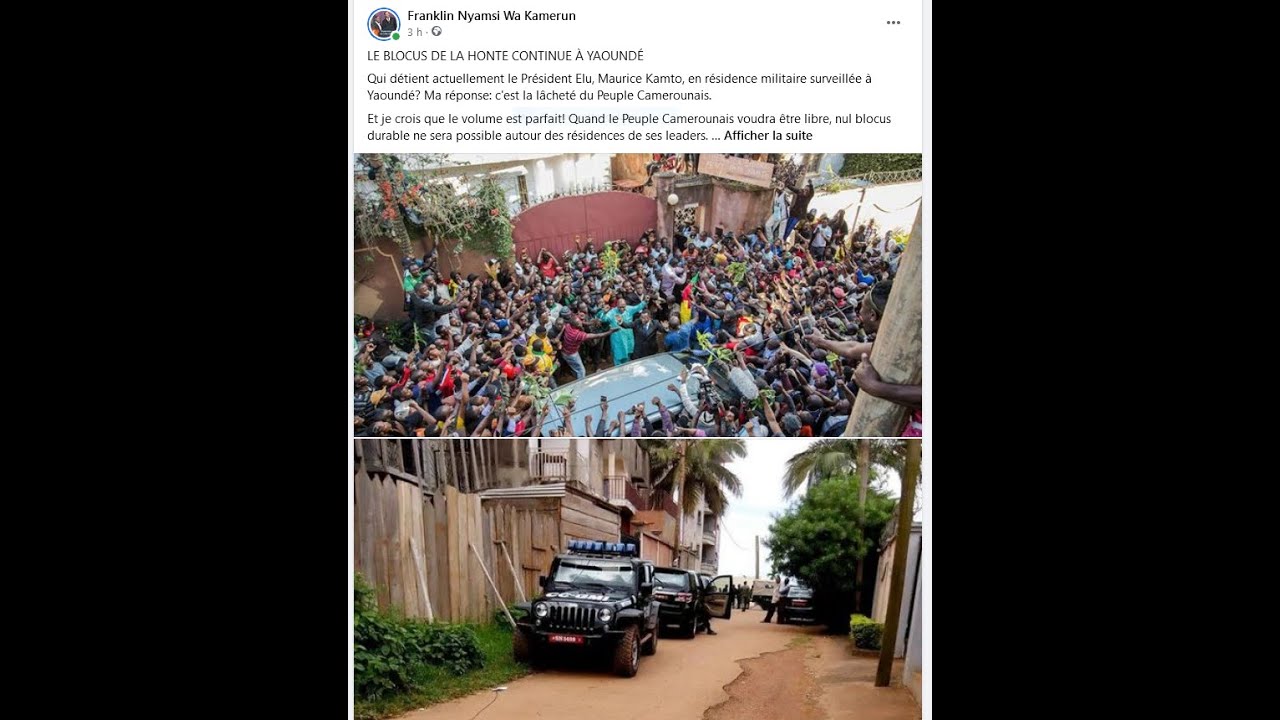Click the blue light bar atop the Jeep

[603, 547]
